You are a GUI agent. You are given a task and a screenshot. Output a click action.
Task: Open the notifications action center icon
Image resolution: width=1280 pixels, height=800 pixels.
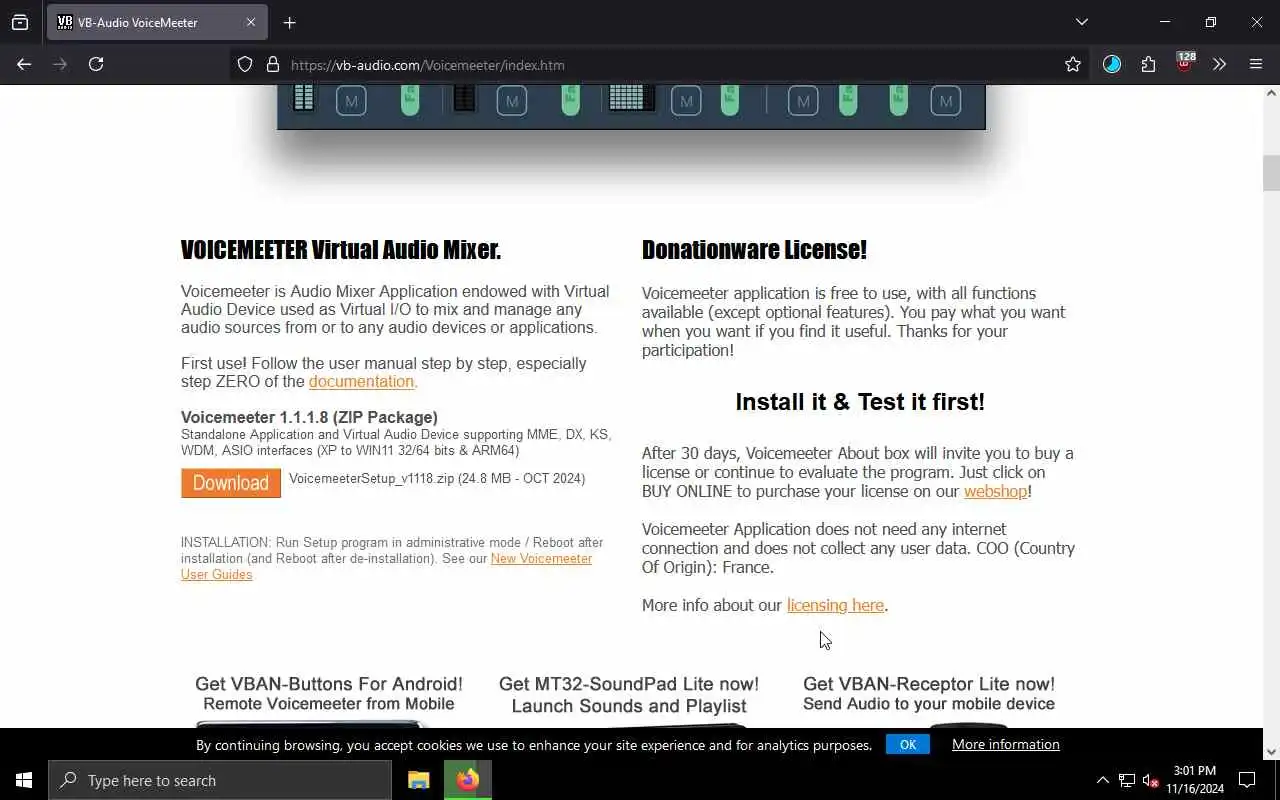[1247, 780]
